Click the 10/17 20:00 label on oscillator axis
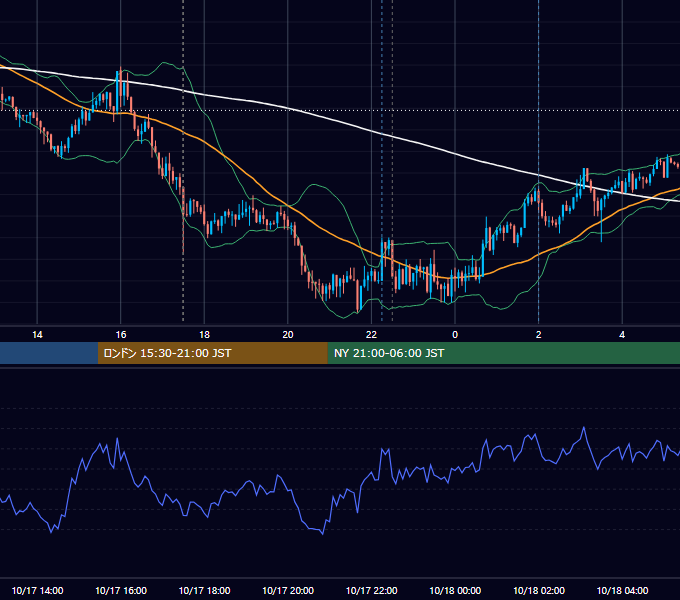The image size is (680, 600). [x=288, y=590]
